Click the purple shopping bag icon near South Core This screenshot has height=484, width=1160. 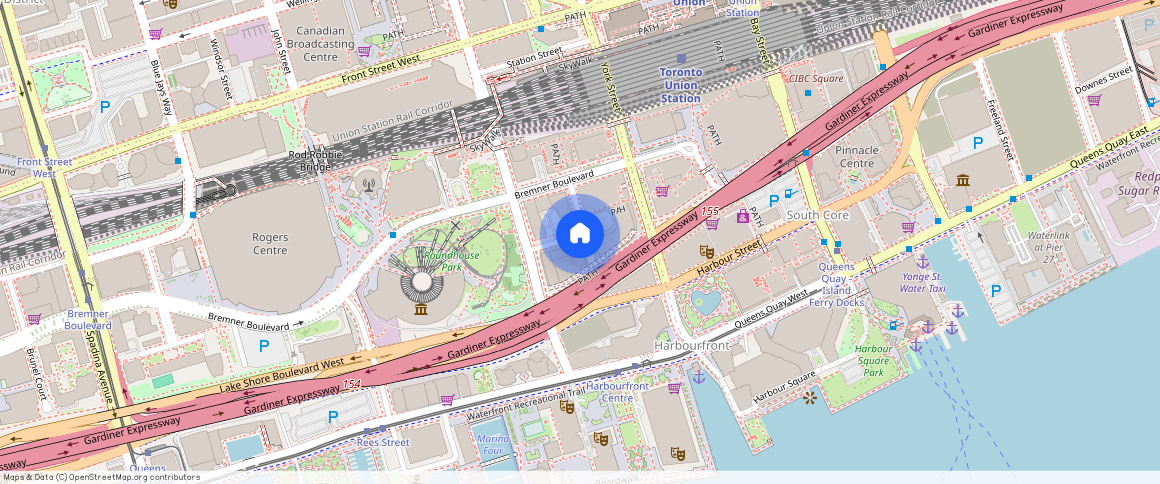point(742,216)
